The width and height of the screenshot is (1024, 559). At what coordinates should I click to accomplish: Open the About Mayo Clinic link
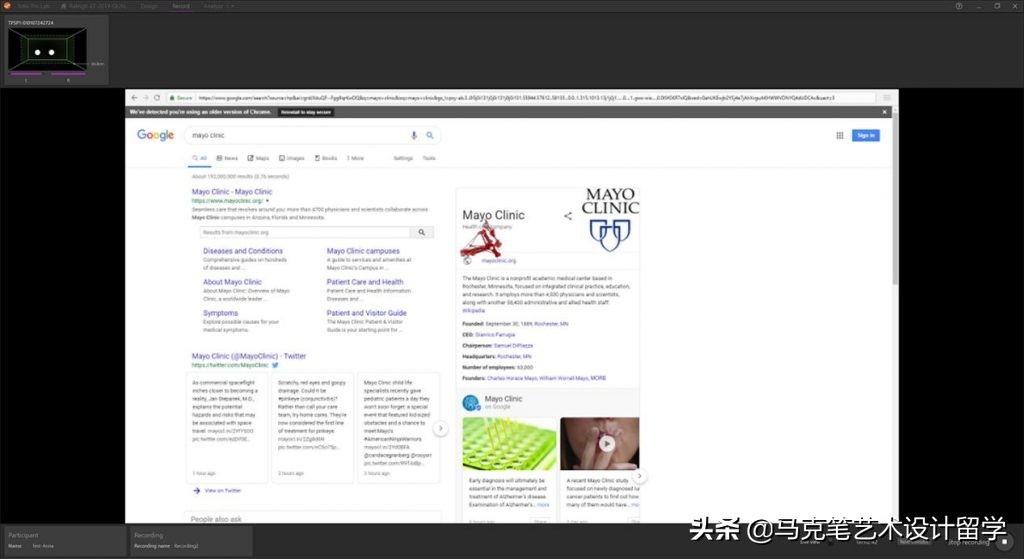(232, 282)
